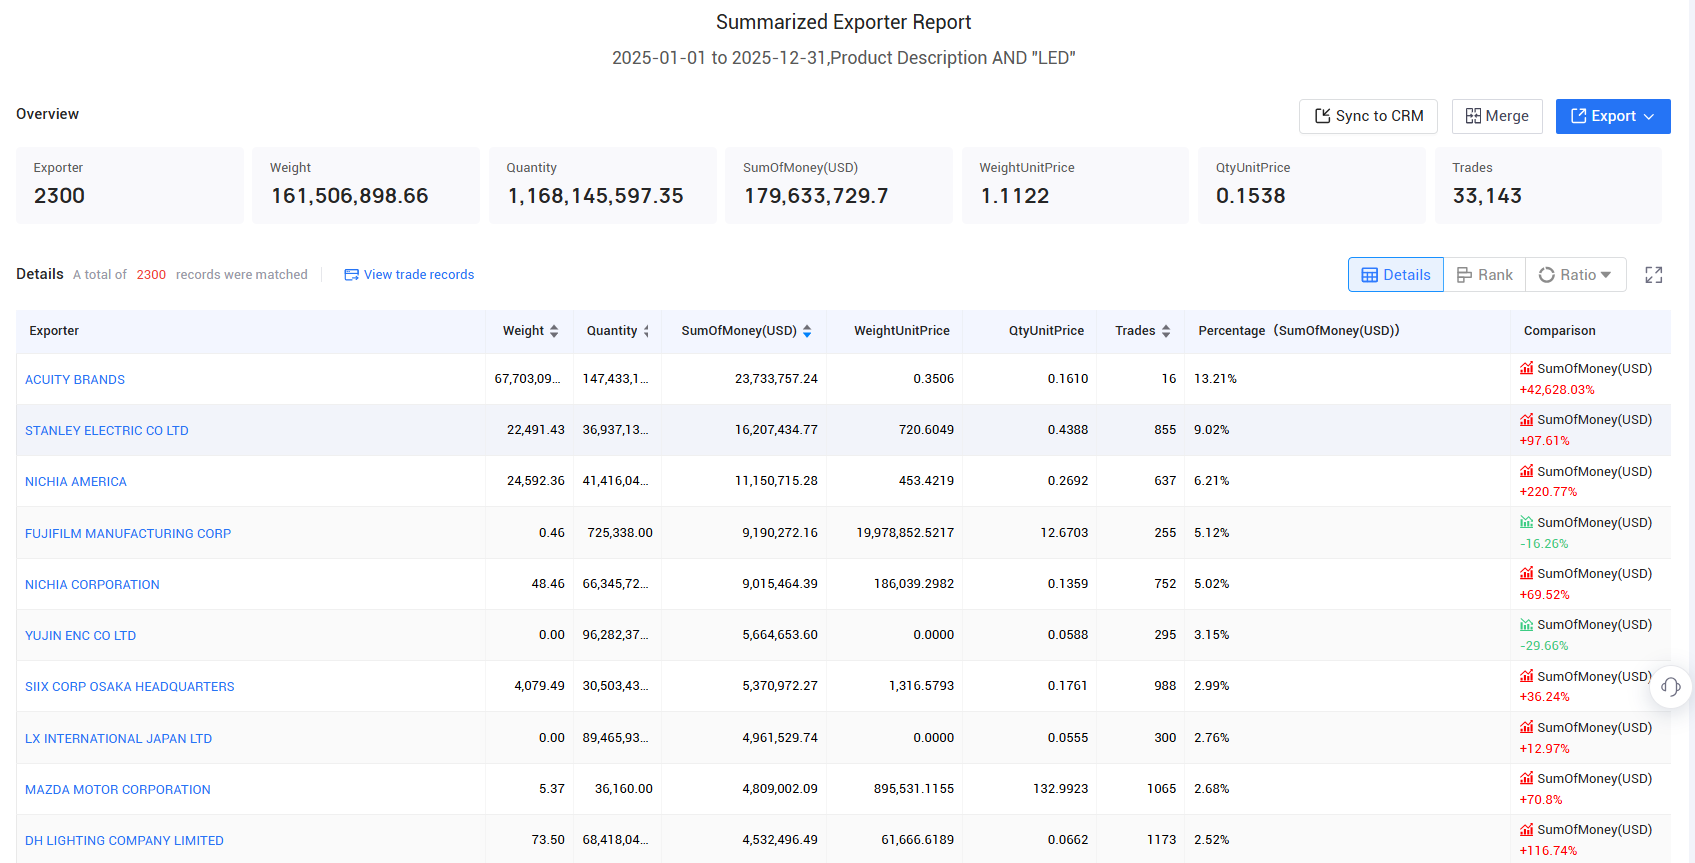Click SIIX CORP comparison chart icon

point(1527,676)
